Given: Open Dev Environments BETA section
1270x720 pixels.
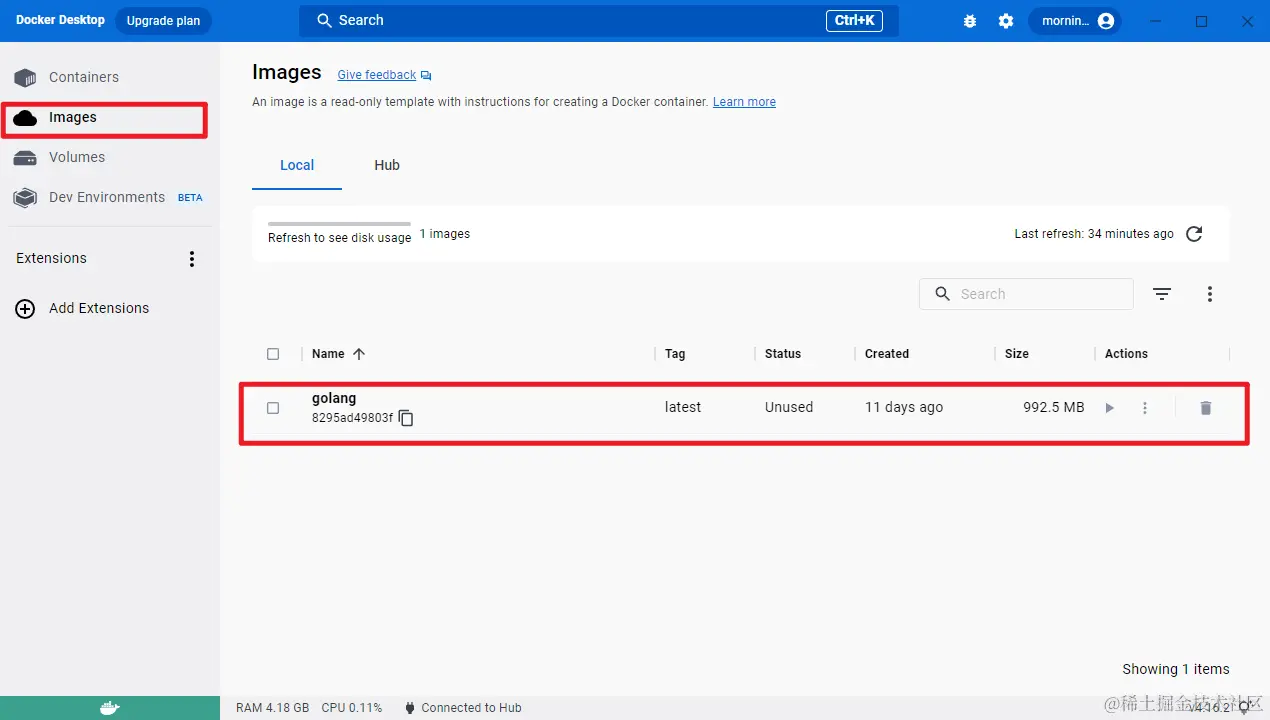Looking at the screenshot, I should tap(110, 197).
